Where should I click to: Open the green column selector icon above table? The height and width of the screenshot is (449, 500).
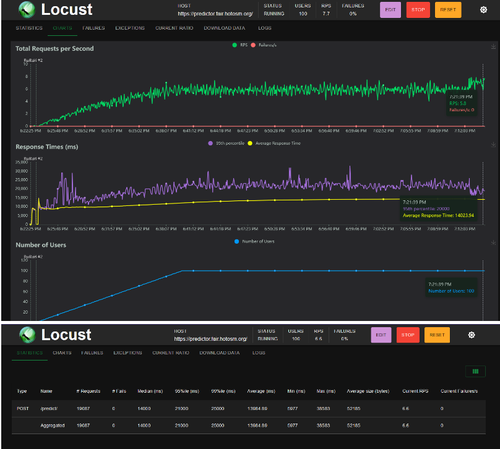point(475,371)
